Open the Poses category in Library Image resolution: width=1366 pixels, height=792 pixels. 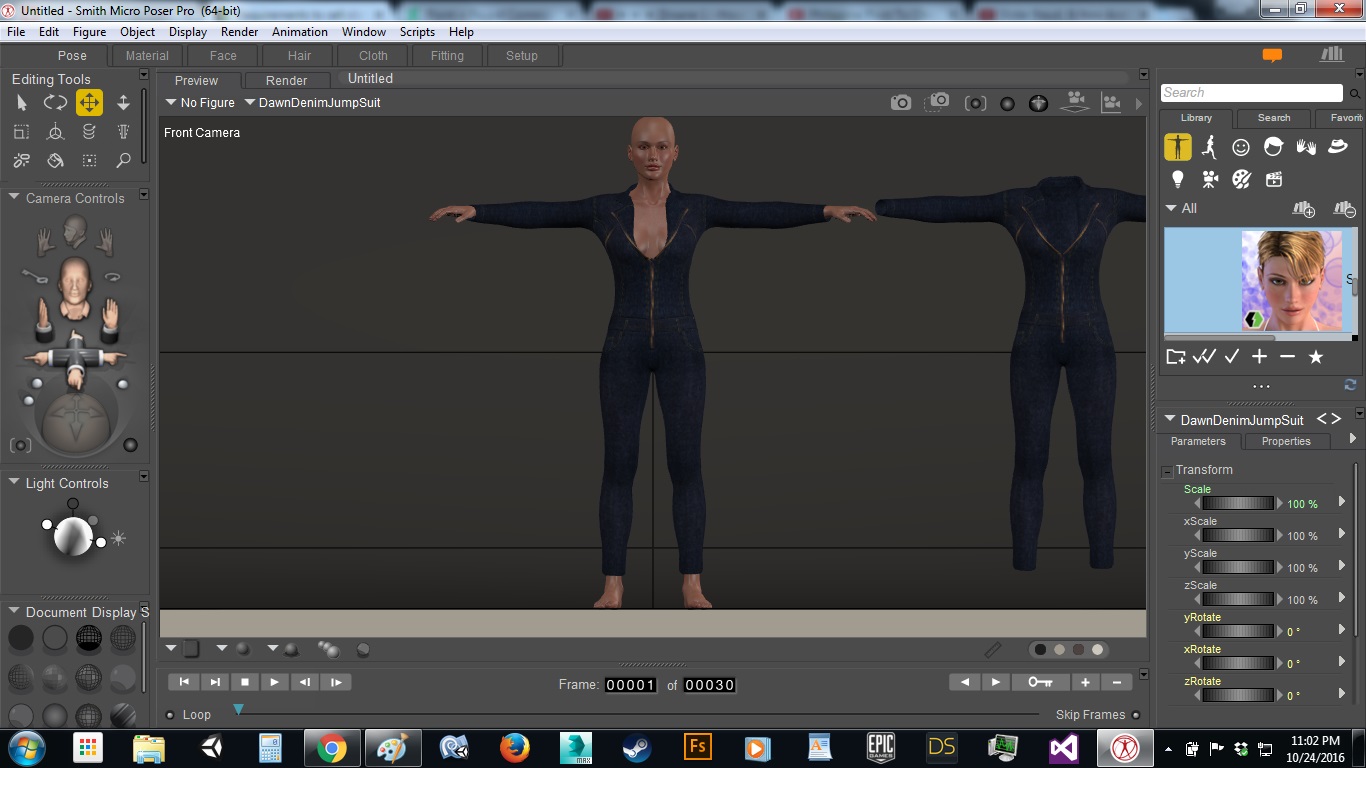click(1209, 148)
